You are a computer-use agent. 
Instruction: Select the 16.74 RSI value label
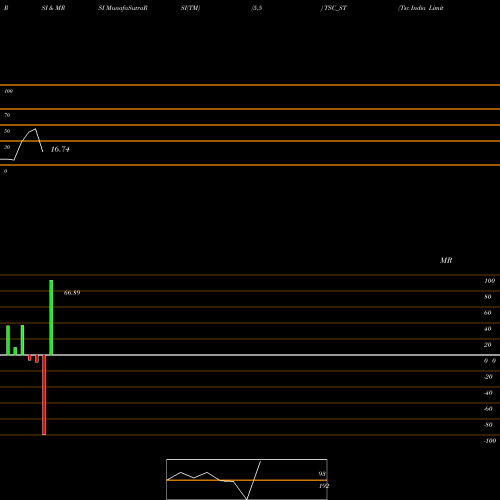point(60,149)
